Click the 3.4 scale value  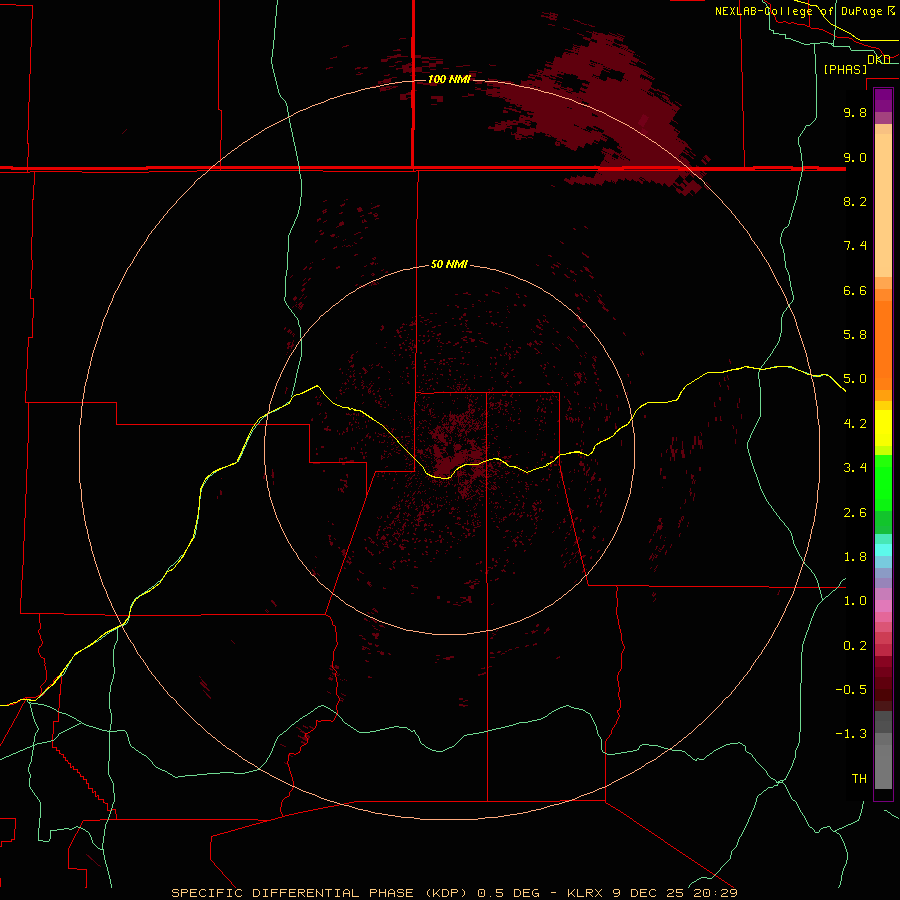tap(855, 468)
